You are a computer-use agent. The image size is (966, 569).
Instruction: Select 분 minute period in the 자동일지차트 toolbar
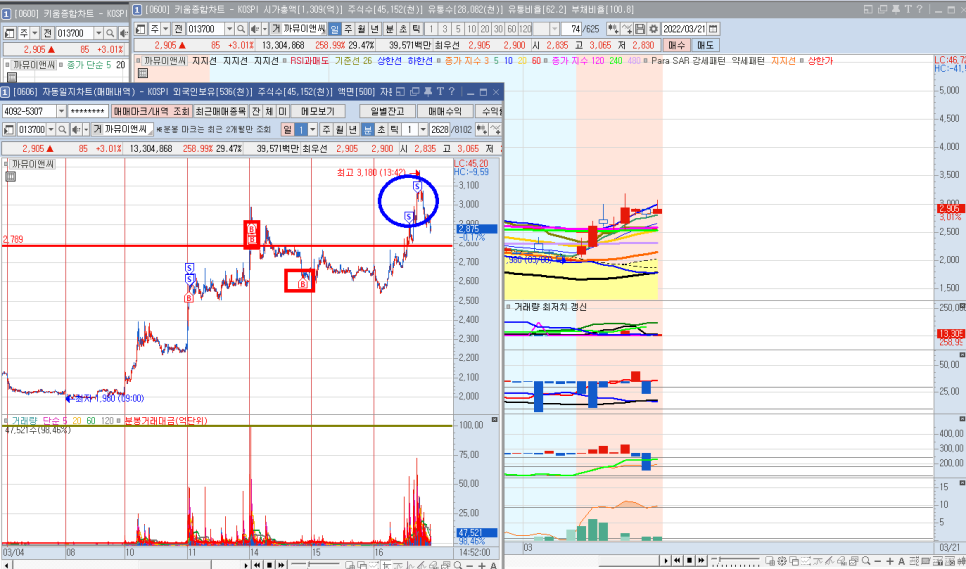point(367,129)
